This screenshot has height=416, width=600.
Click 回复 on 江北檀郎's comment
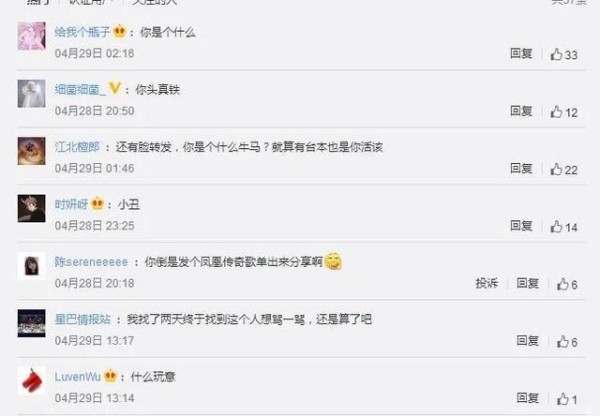click(521, 168)
